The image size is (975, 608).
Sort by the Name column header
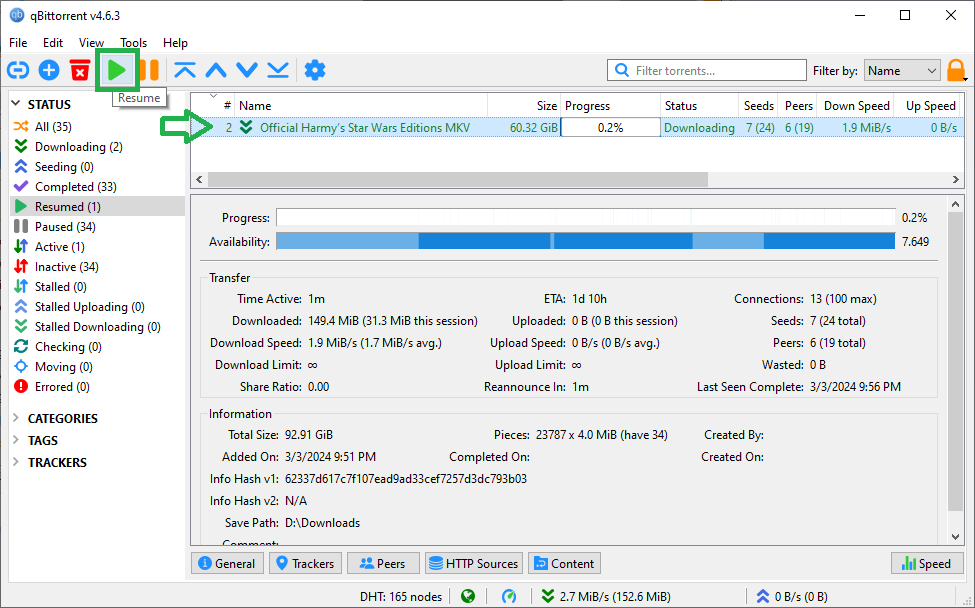click(361, 106)
